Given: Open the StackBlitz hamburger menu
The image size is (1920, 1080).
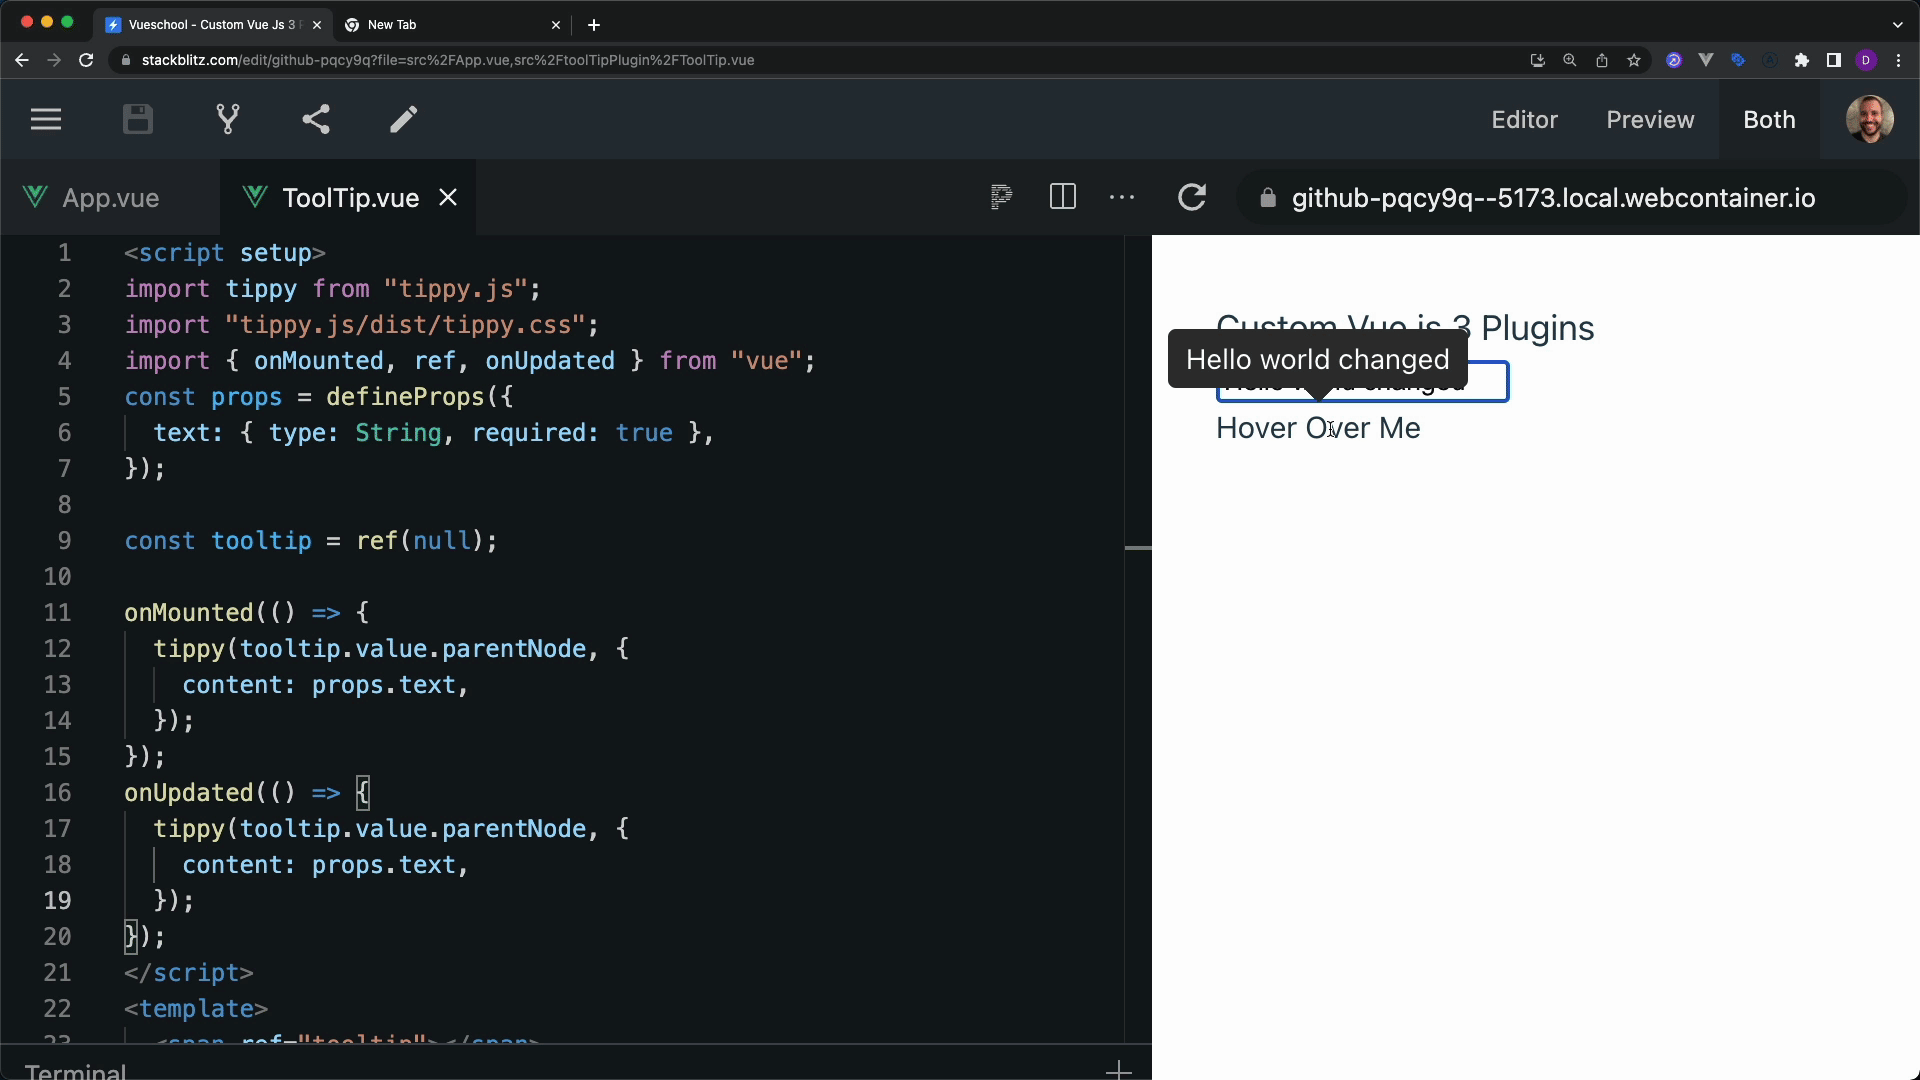Looking at the screenshot, I should 46,120.
